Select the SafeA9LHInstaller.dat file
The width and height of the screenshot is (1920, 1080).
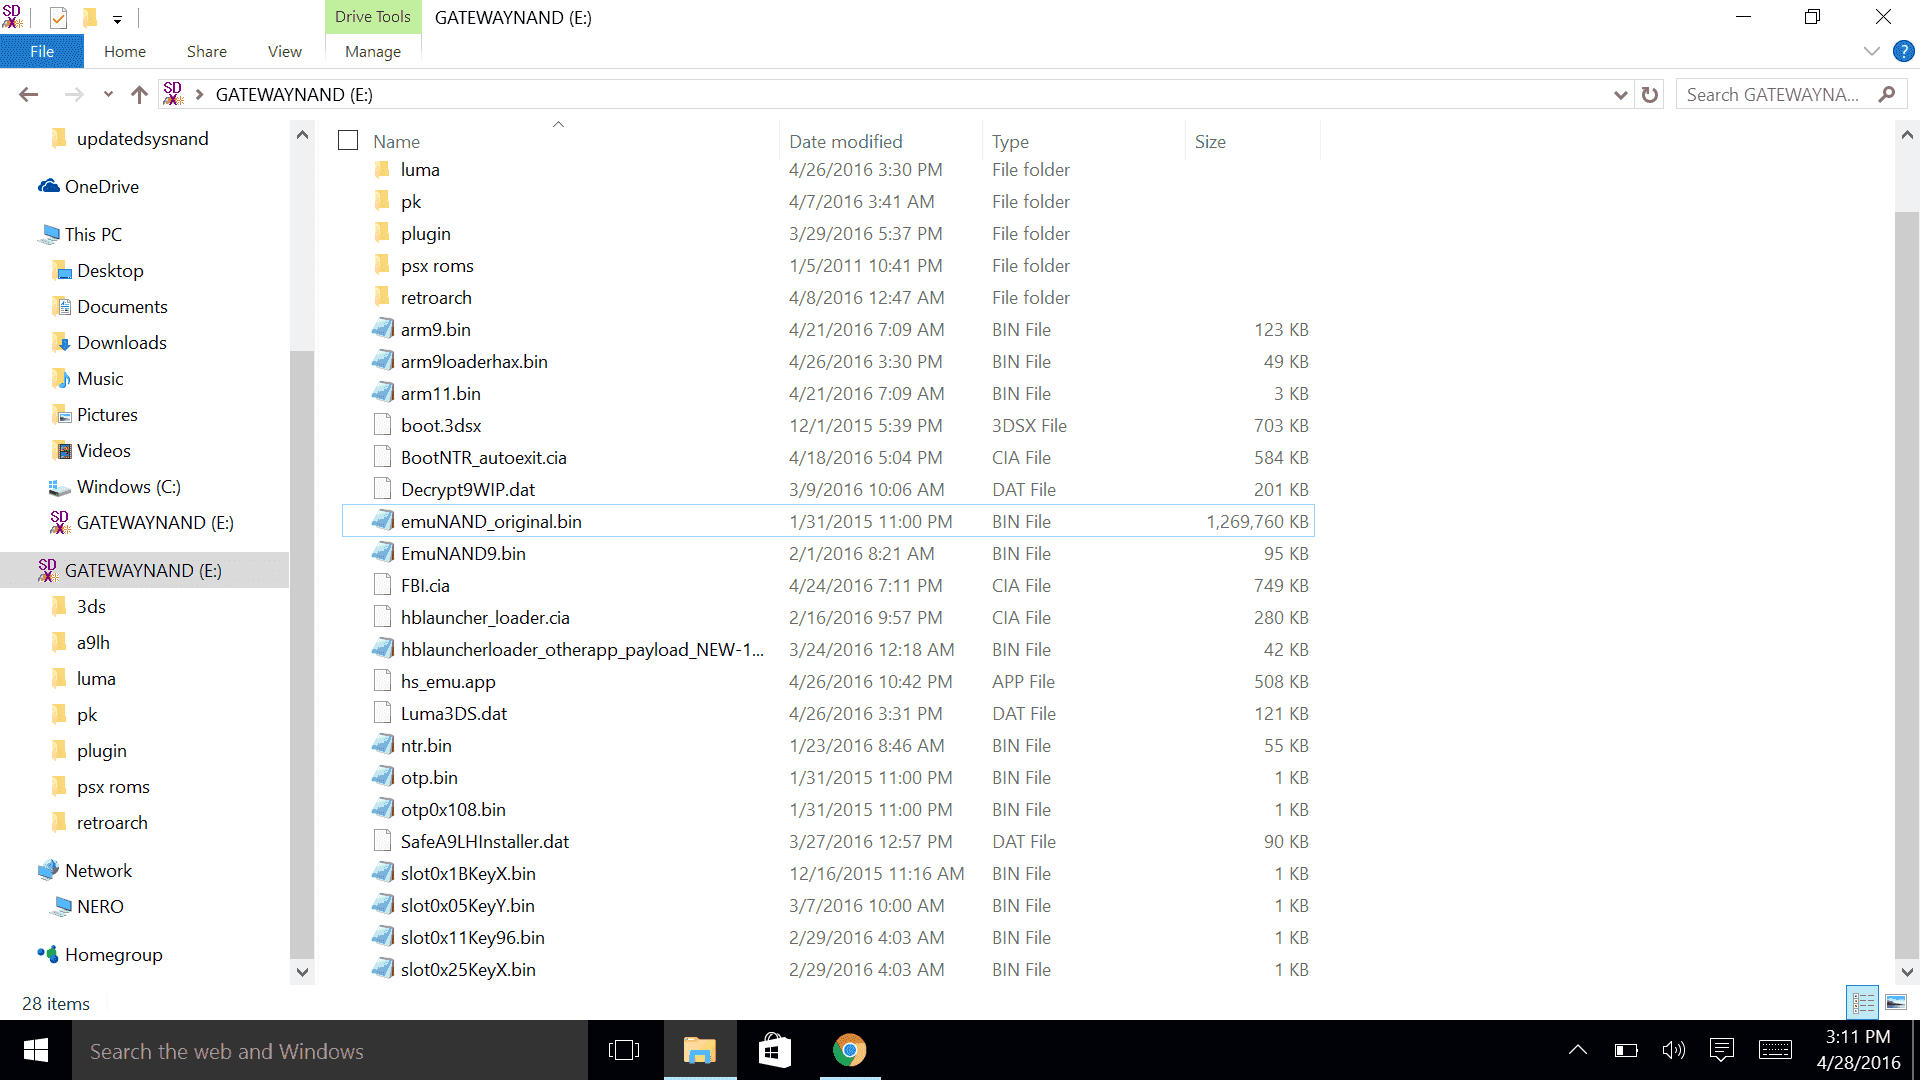point(485,841)
